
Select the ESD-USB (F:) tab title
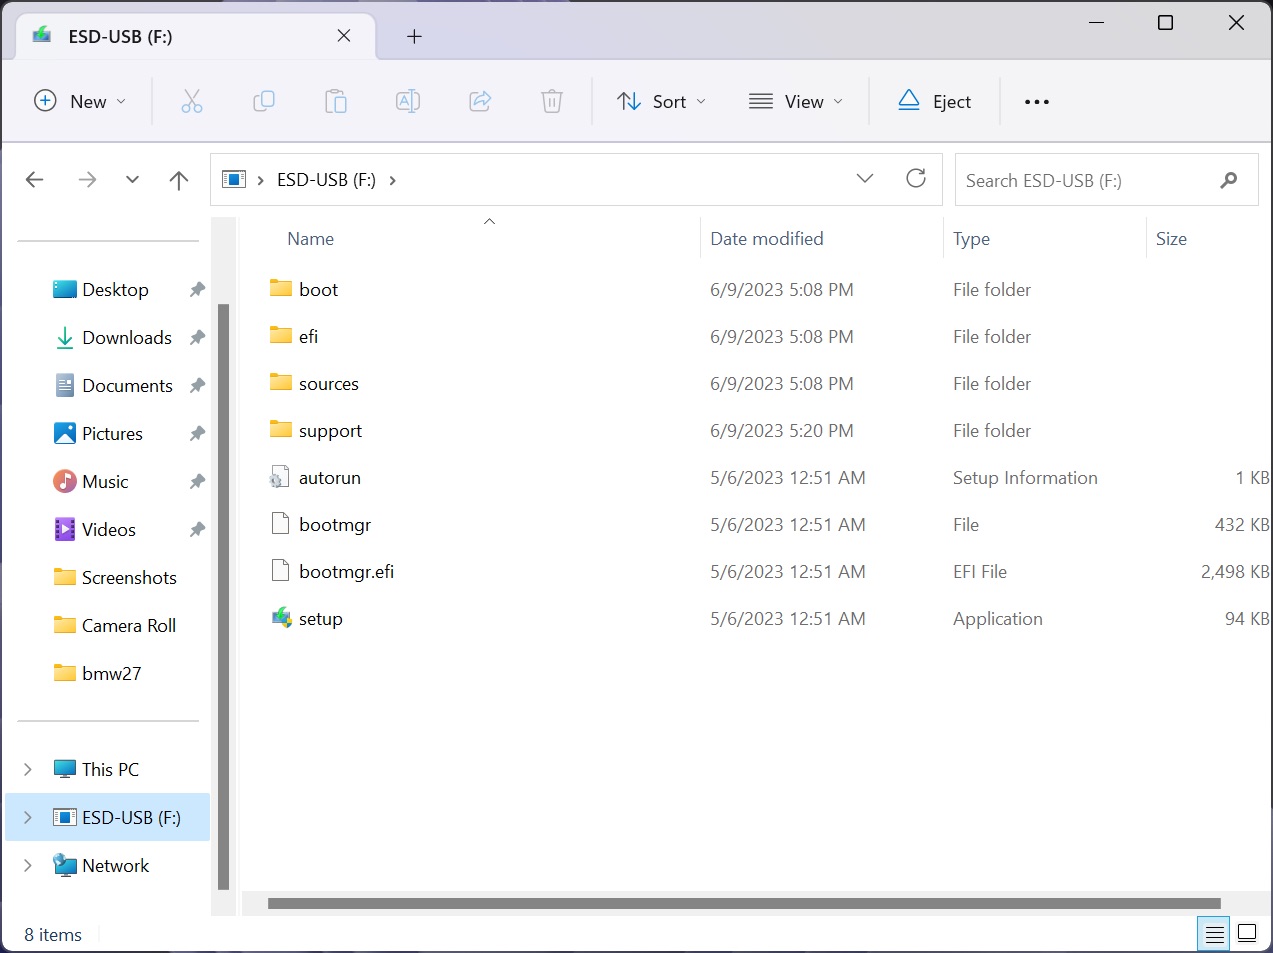click(120, 36)
